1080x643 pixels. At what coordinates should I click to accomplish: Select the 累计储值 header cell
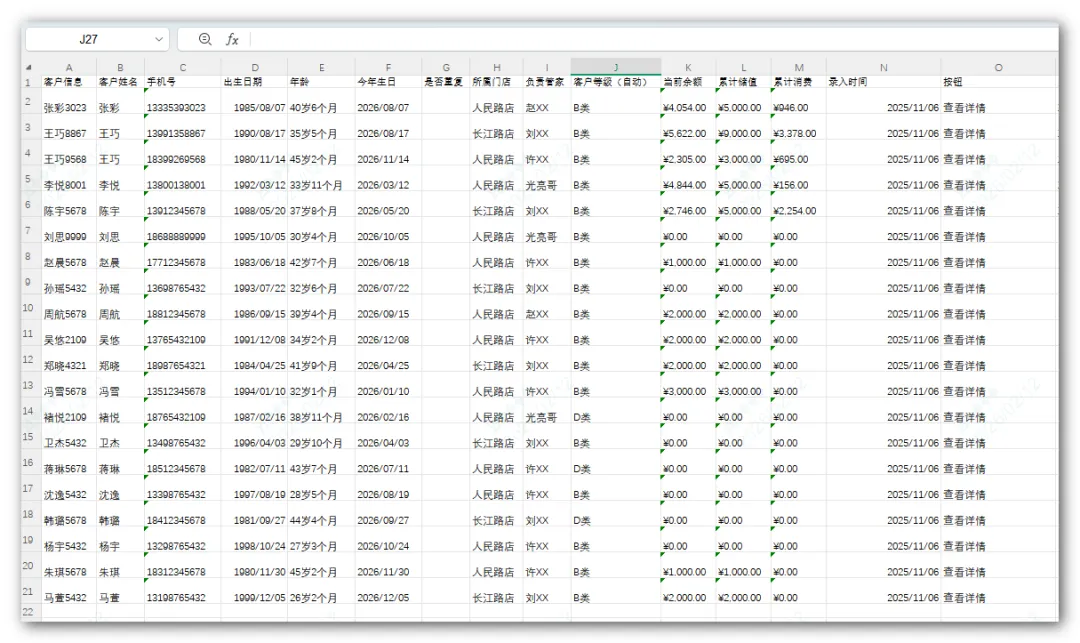[x=743, y=82]
